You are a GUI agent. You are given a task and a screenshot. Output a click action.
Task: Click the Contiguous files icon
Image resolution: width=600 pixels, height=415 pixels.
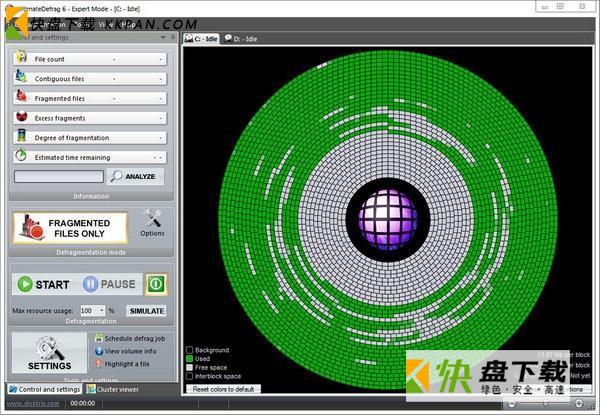pos(21,77)
